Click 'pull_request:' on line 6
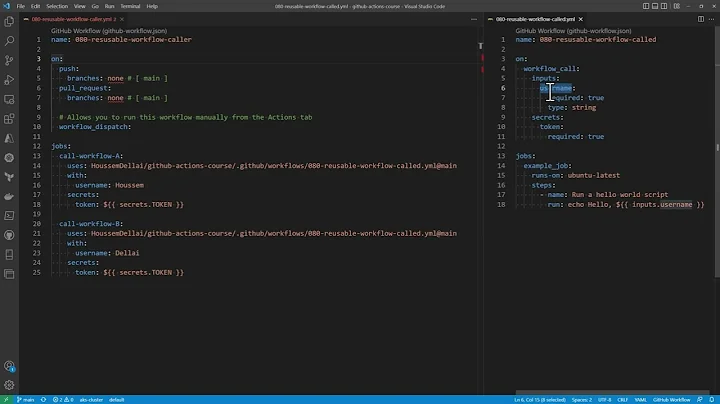720x404 pixels. (85, 88)
